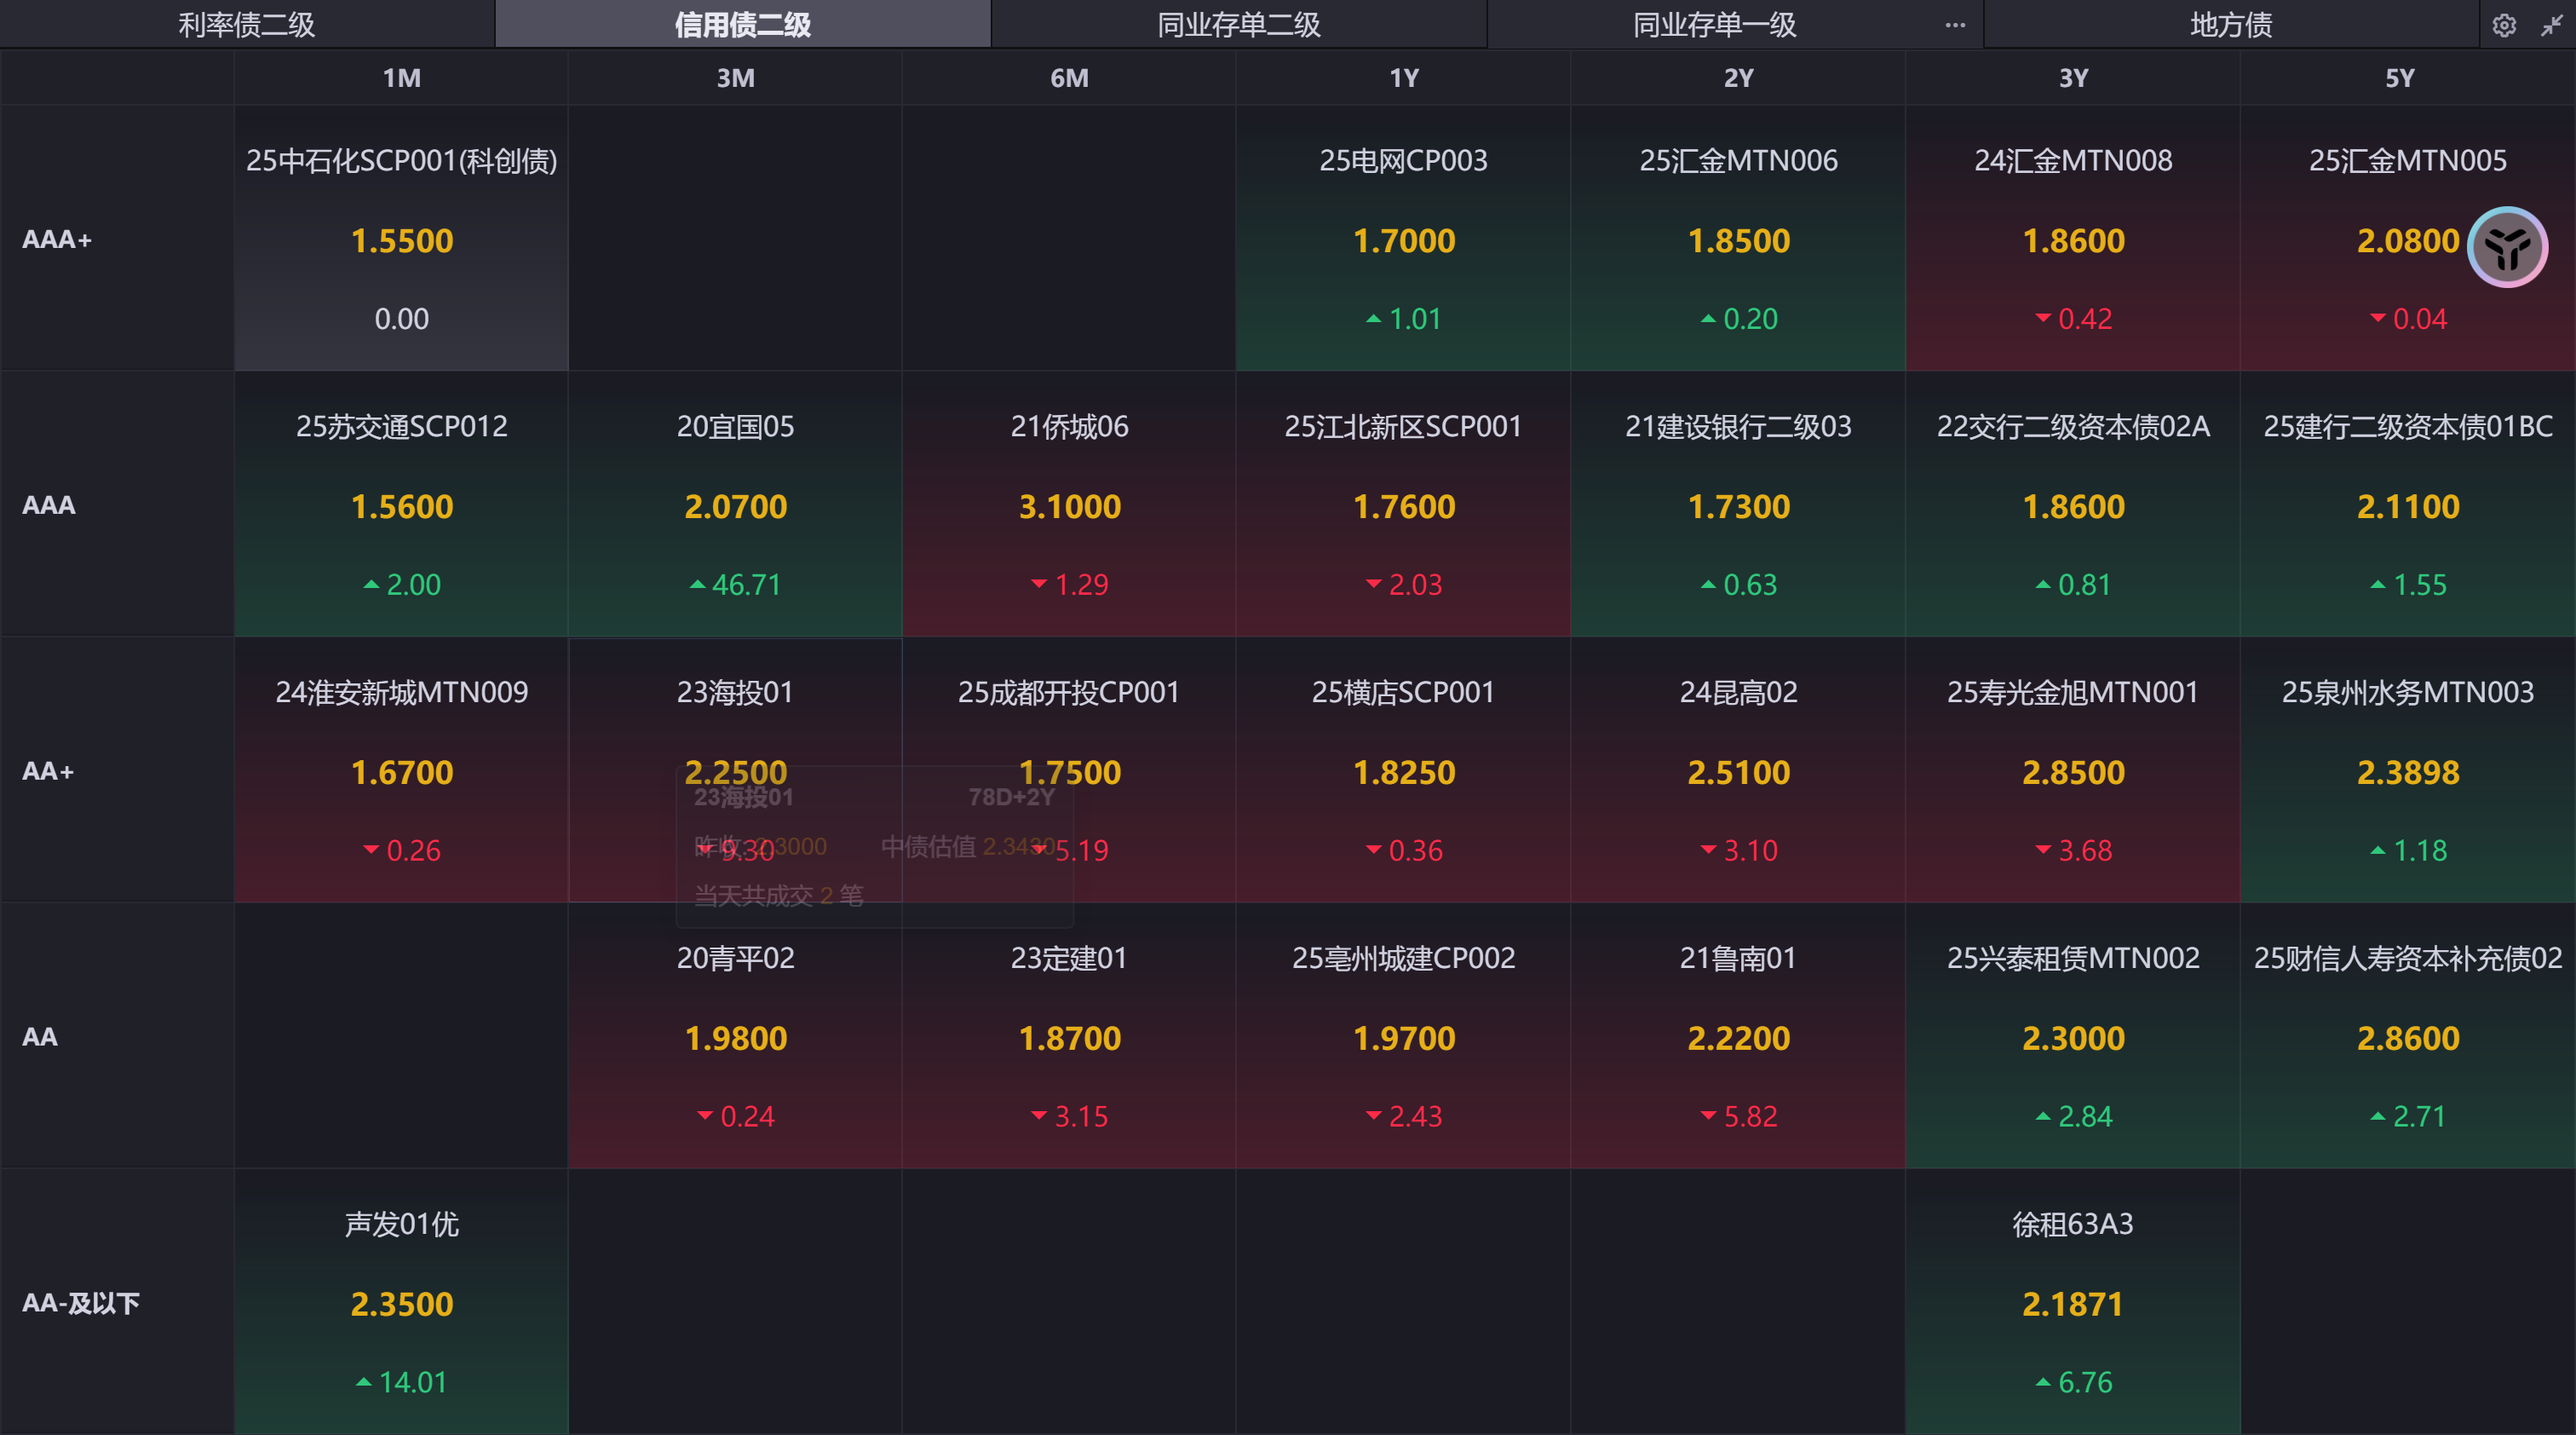Click the 徐租63A3 bond tile

[x=2072, y=1301]
